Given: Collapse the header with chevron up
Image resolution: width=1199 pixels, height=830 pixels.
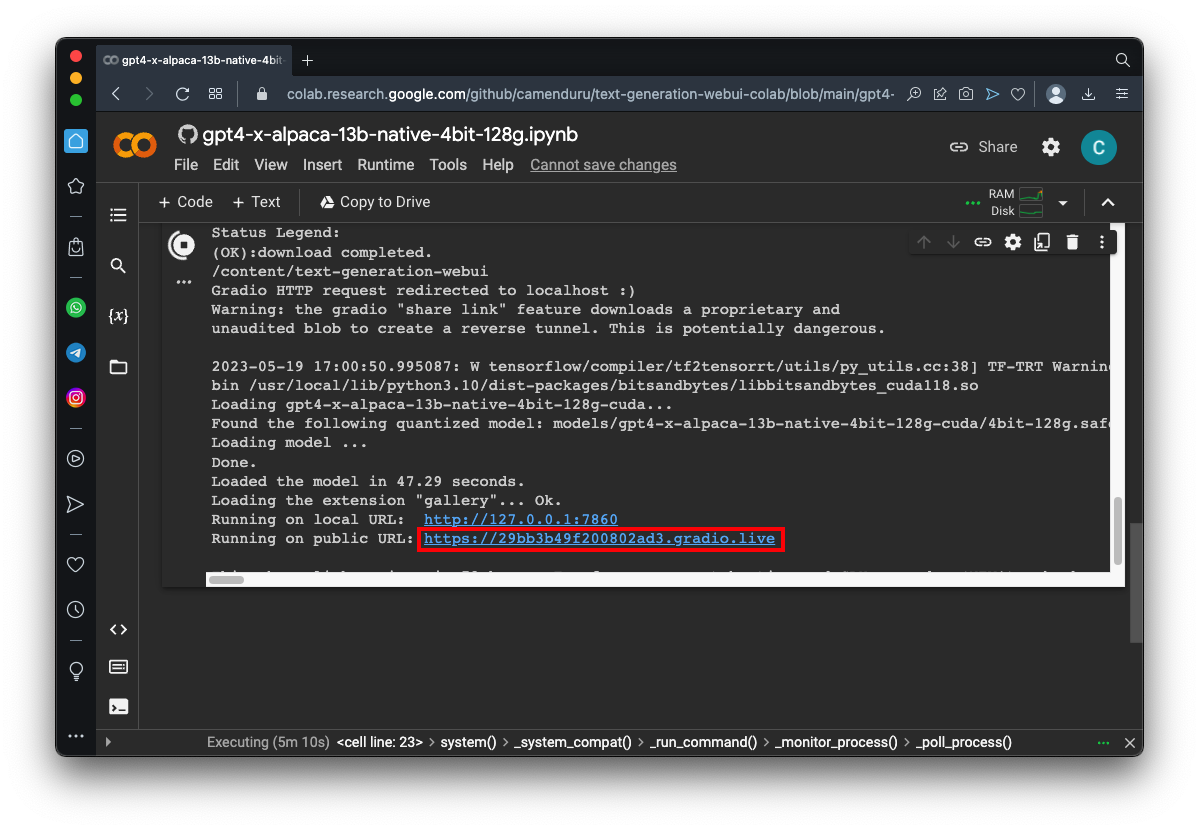Looking at the screenshot, I should tap(1107, 203).
